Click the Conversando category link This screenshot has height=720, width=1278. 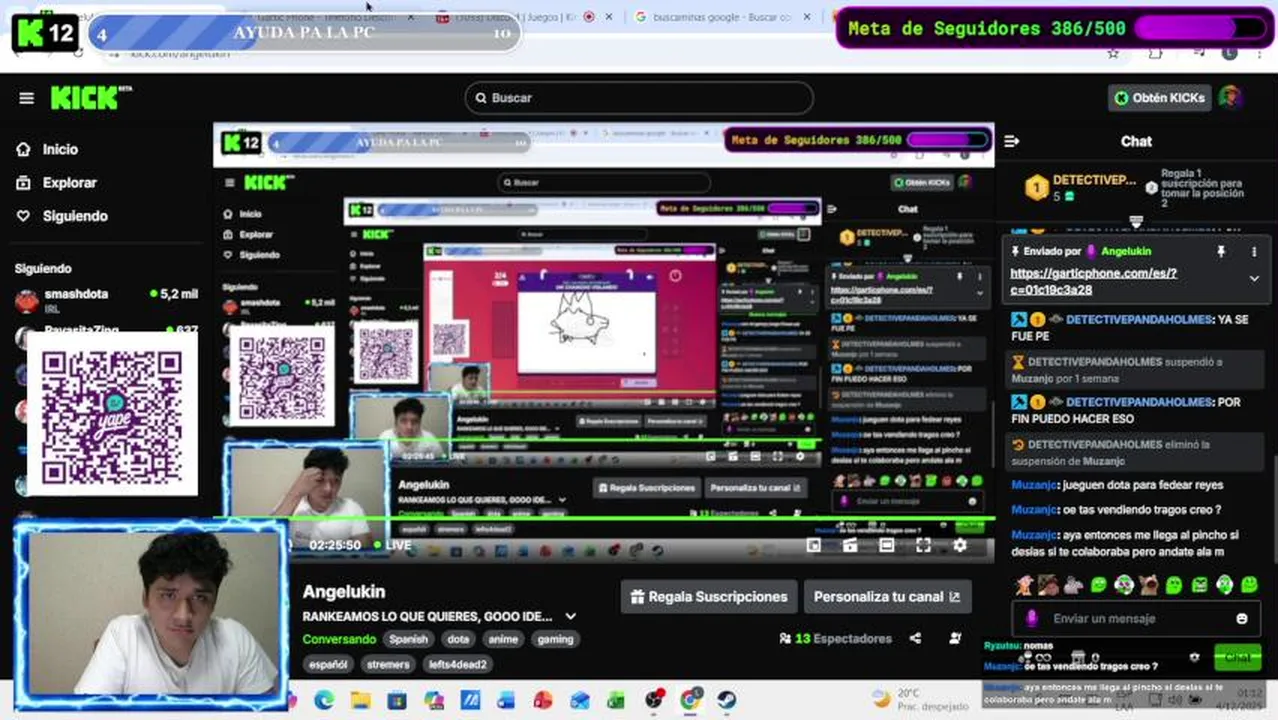point(339,639)
